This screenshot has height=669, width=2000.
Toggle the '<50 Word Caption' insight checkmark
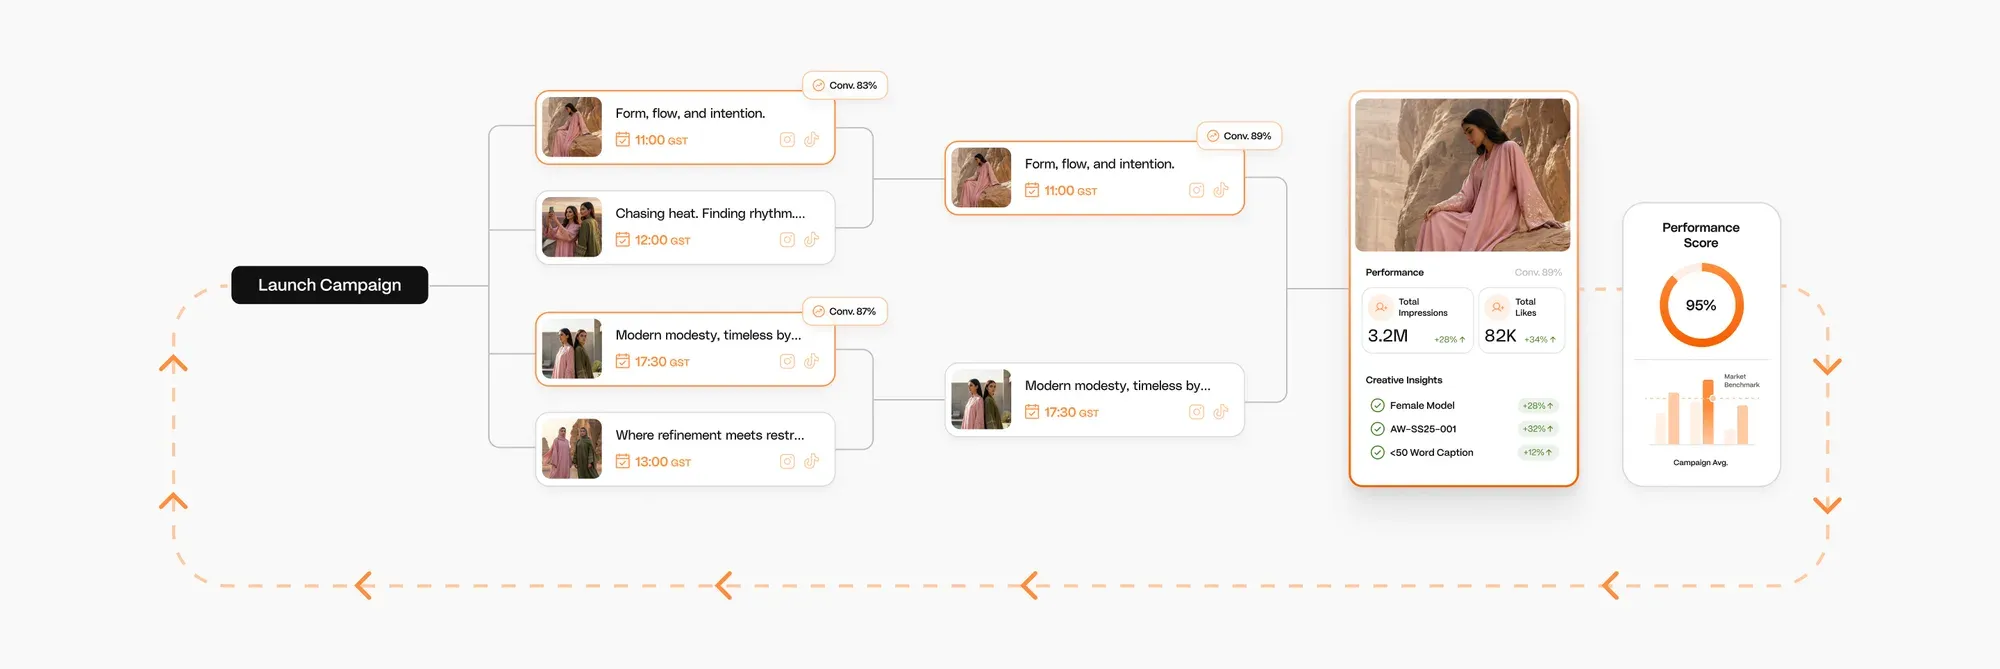[1375, 452]
